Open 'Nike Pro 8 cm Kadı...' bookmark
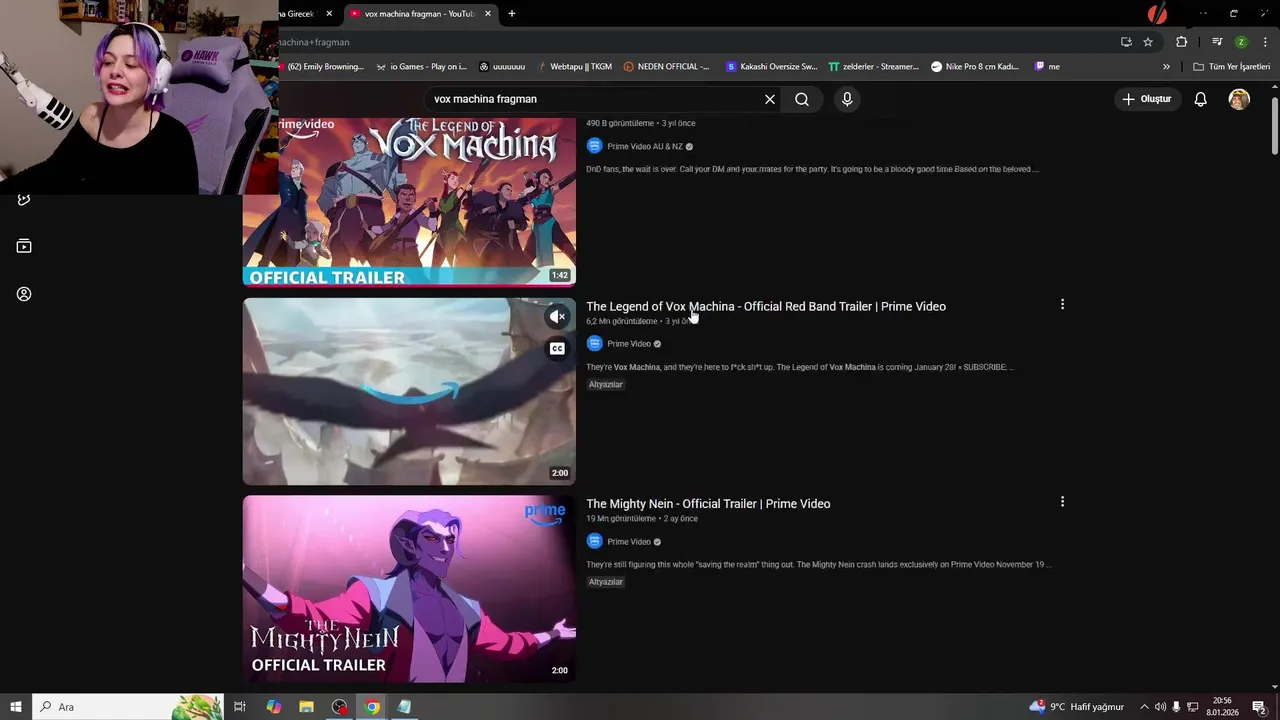The height and width of the screenshot is (720, 1280). tap(975, 67)
